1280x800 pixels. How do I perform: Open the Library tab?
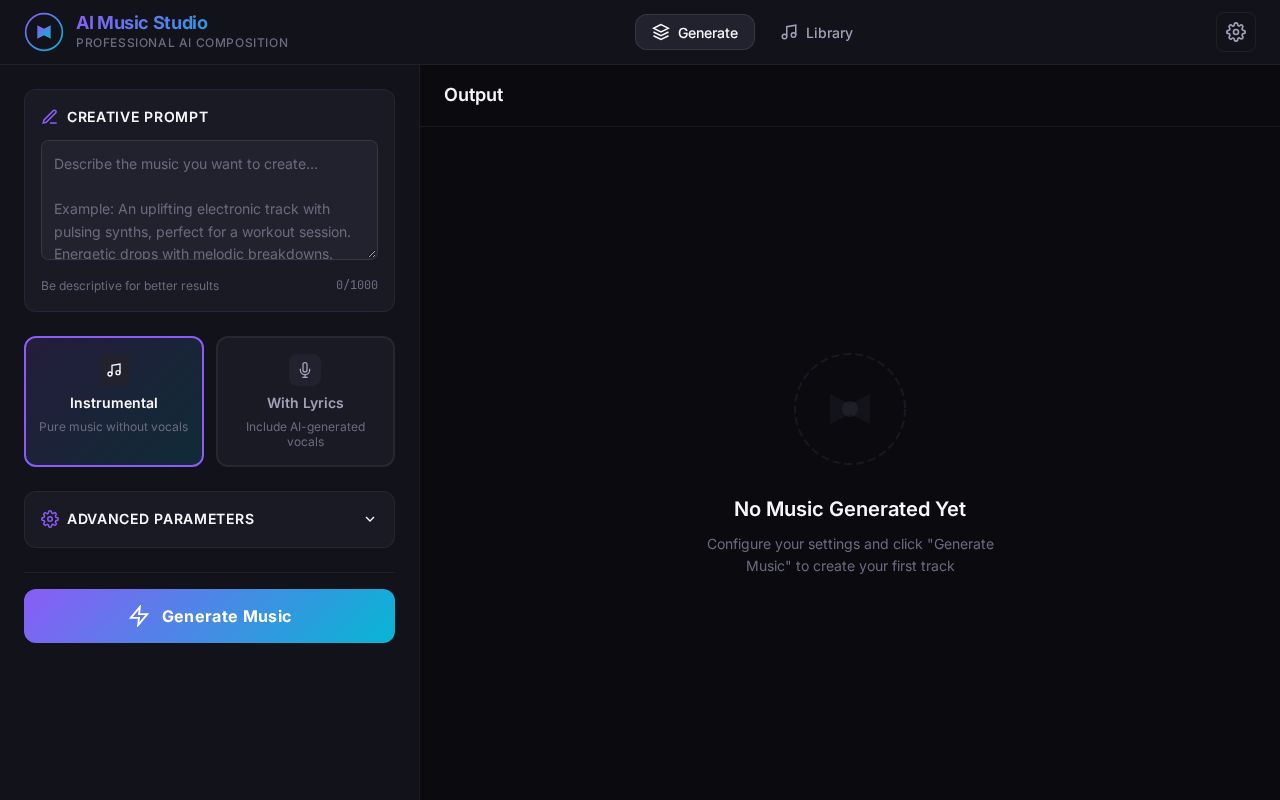817,32
